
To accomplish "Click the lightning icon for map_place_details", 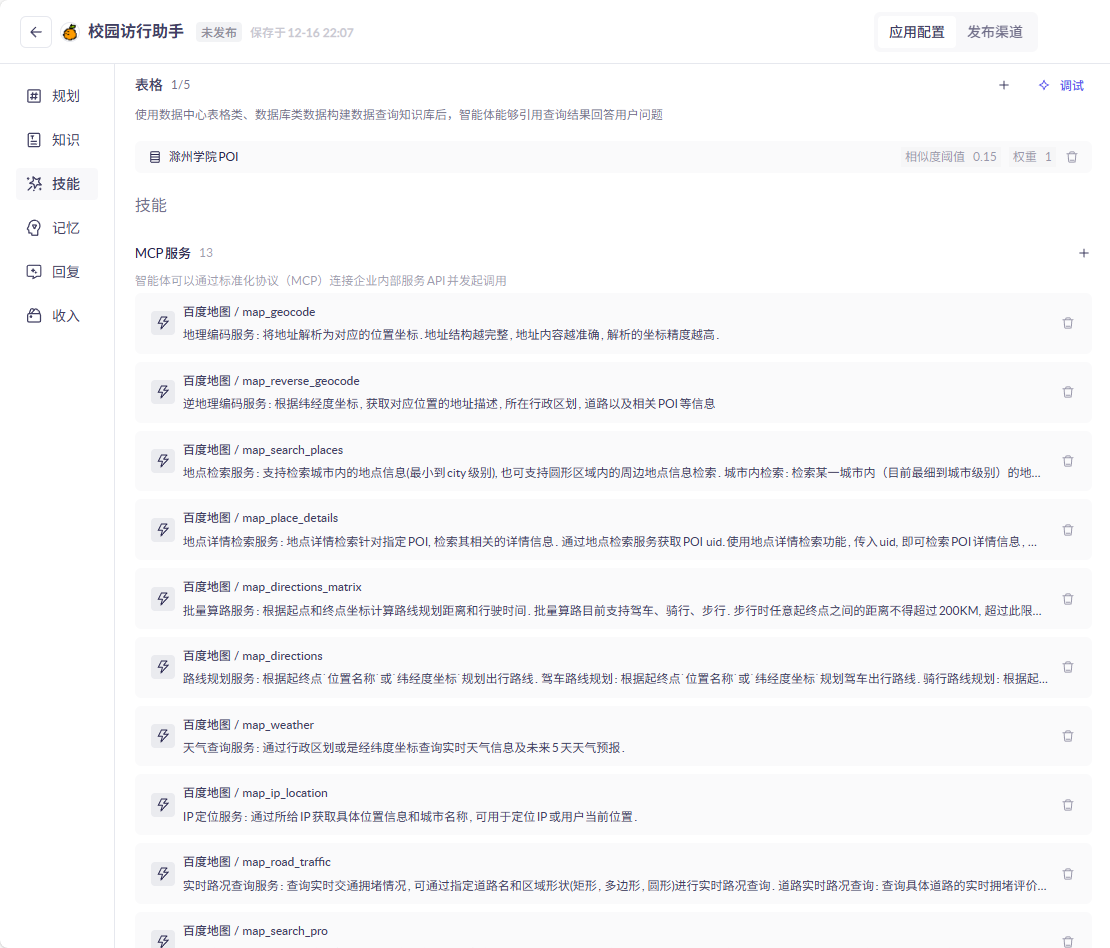I will click(x=163, y=530).
